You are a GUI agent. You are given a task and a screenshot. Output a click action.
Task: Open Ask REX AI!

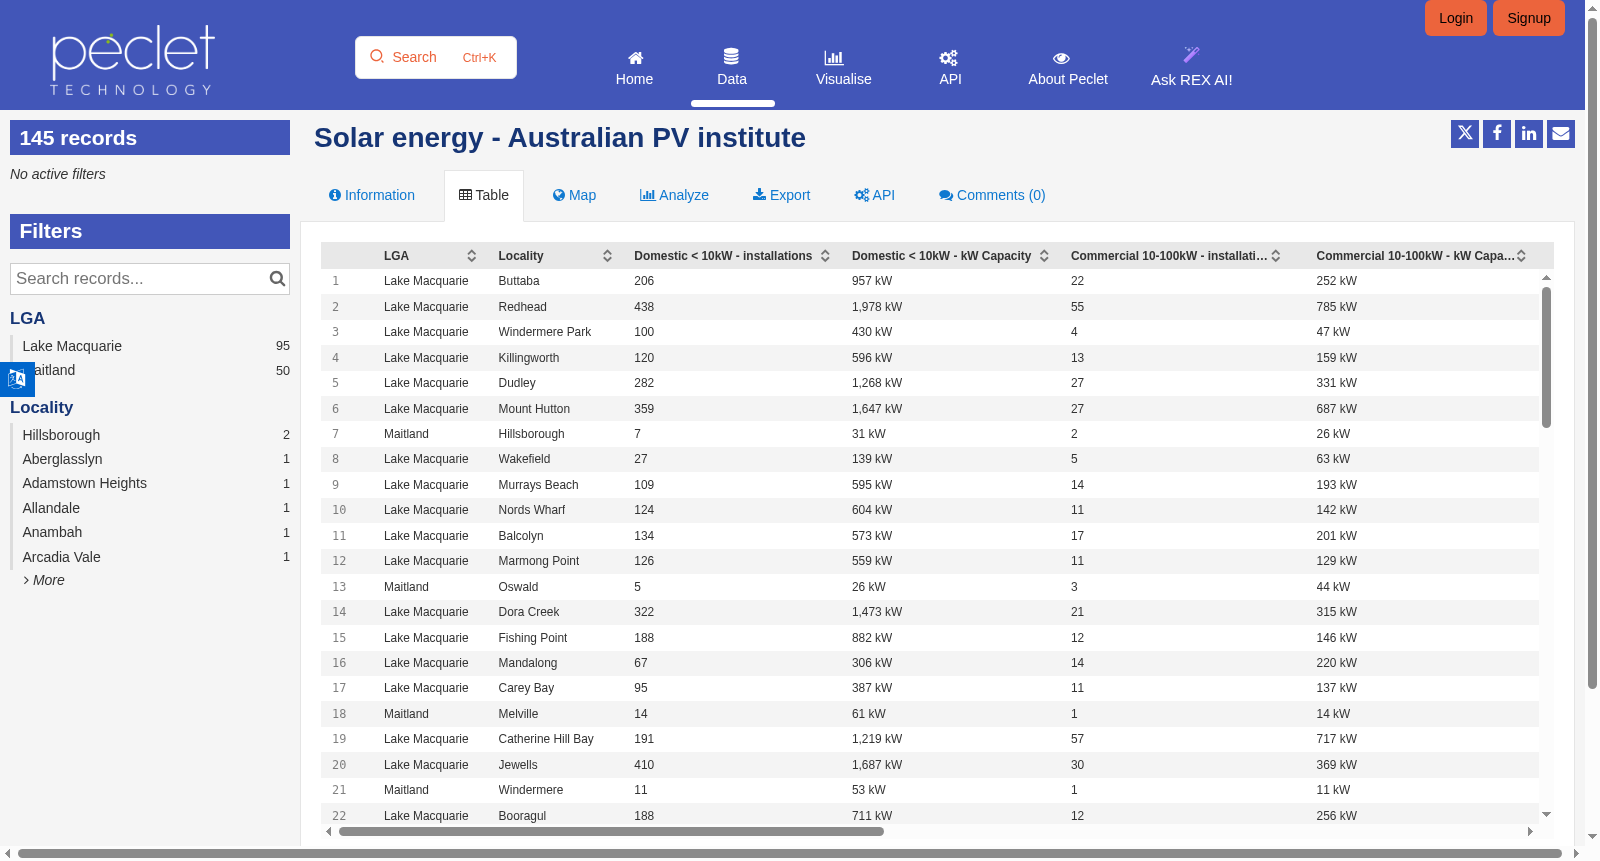[x=1191, y=68]
